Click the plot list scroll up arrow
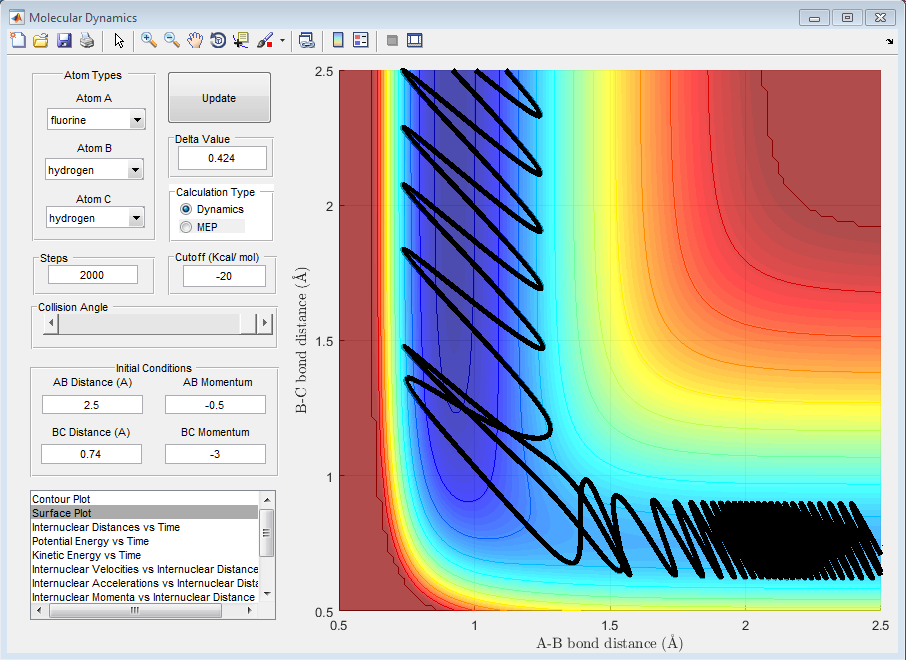 (x=267, y=499)
